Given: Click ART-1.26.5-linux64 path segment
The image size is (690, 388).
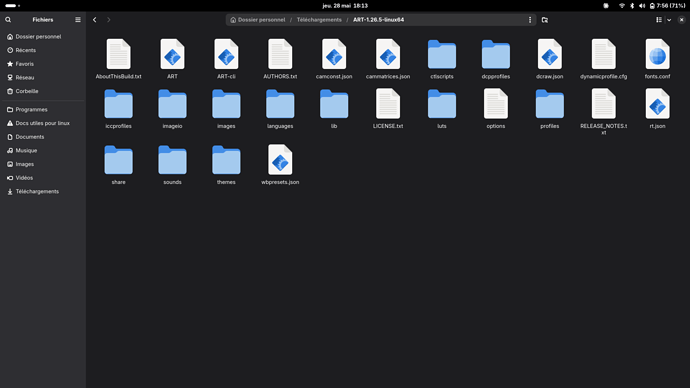Looking at the screenshot, I should (378, 20).
